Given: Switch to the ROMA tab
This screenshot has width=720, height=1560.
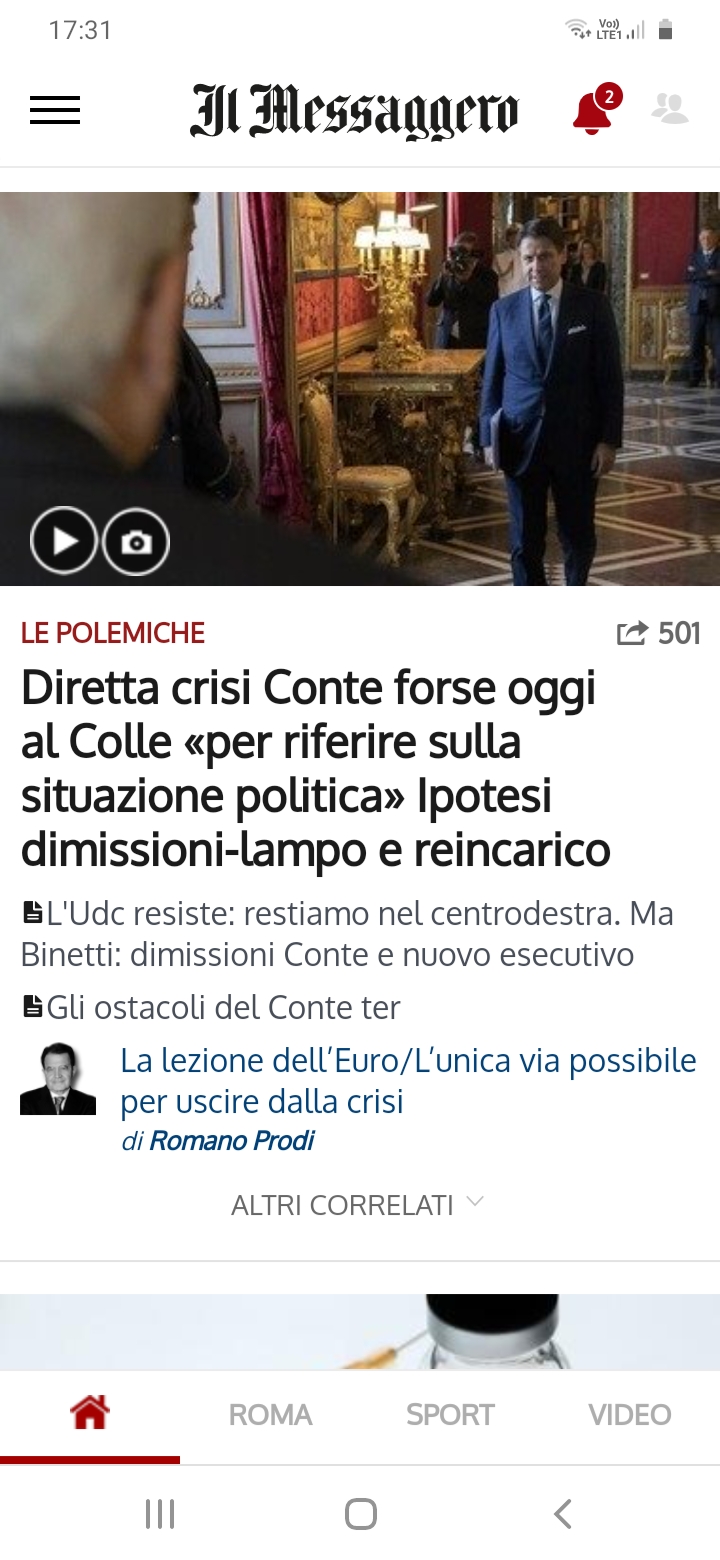Looking at the screenshot, I should [270, 1415].
